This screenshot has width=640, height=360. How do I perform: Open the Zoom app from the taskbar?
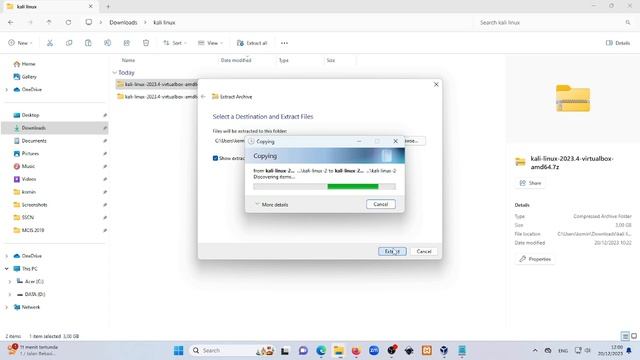(374, 351)
